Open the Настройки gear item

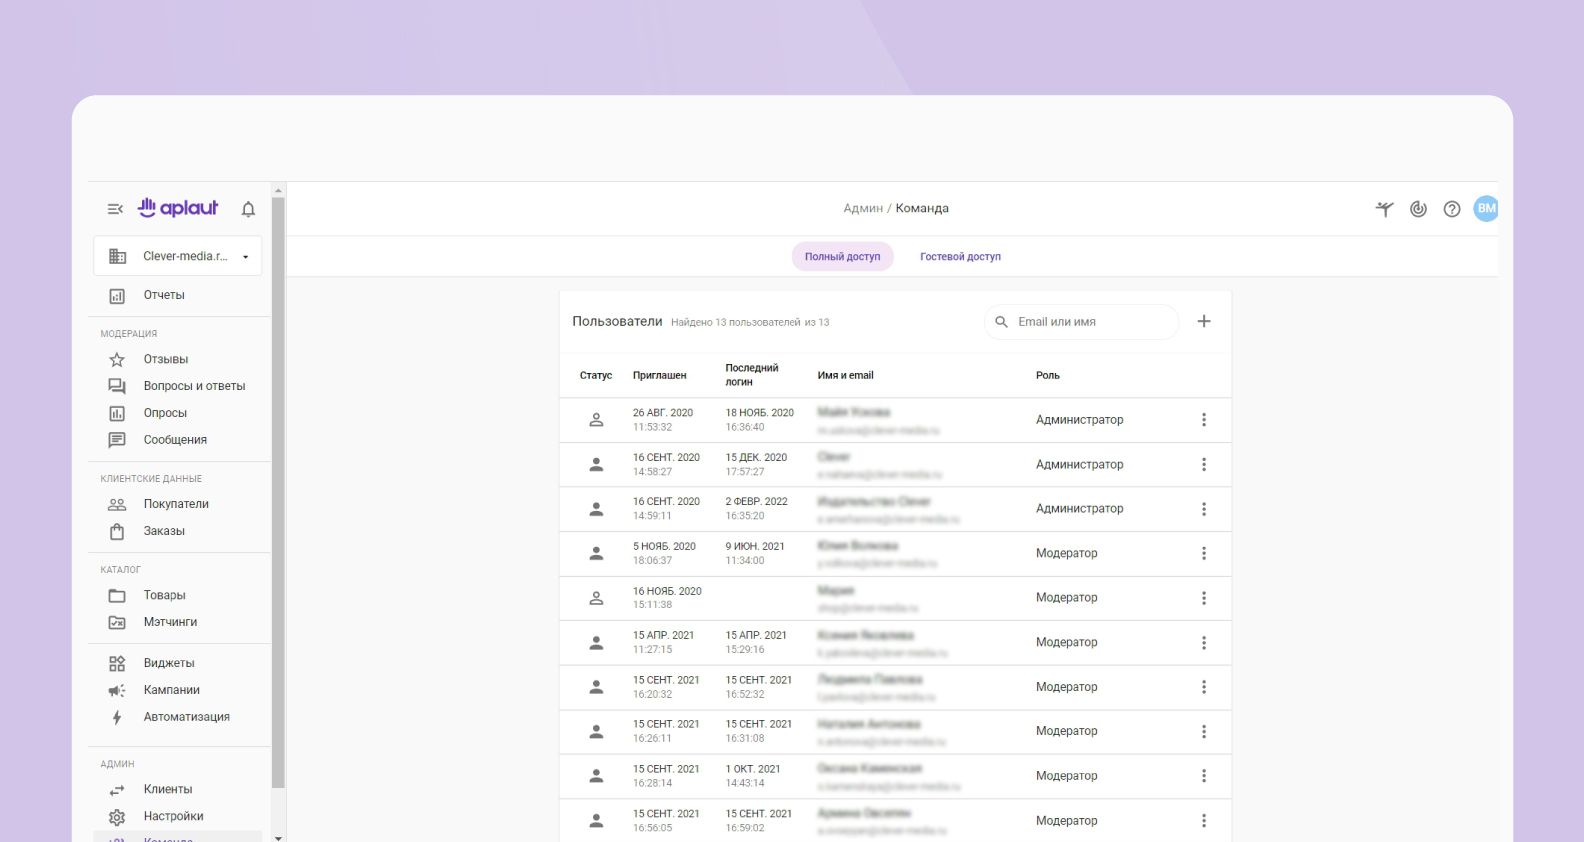pyautogui.click(x=173, y=816)
